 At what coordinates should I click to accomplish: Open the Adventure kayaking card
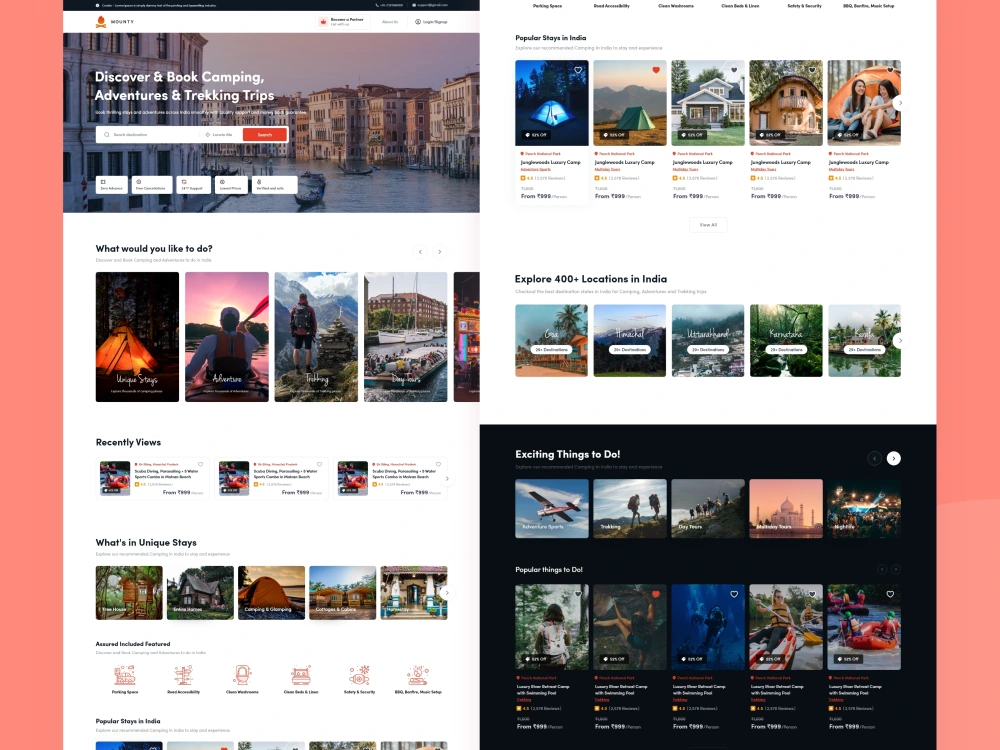tap(226, 337)
